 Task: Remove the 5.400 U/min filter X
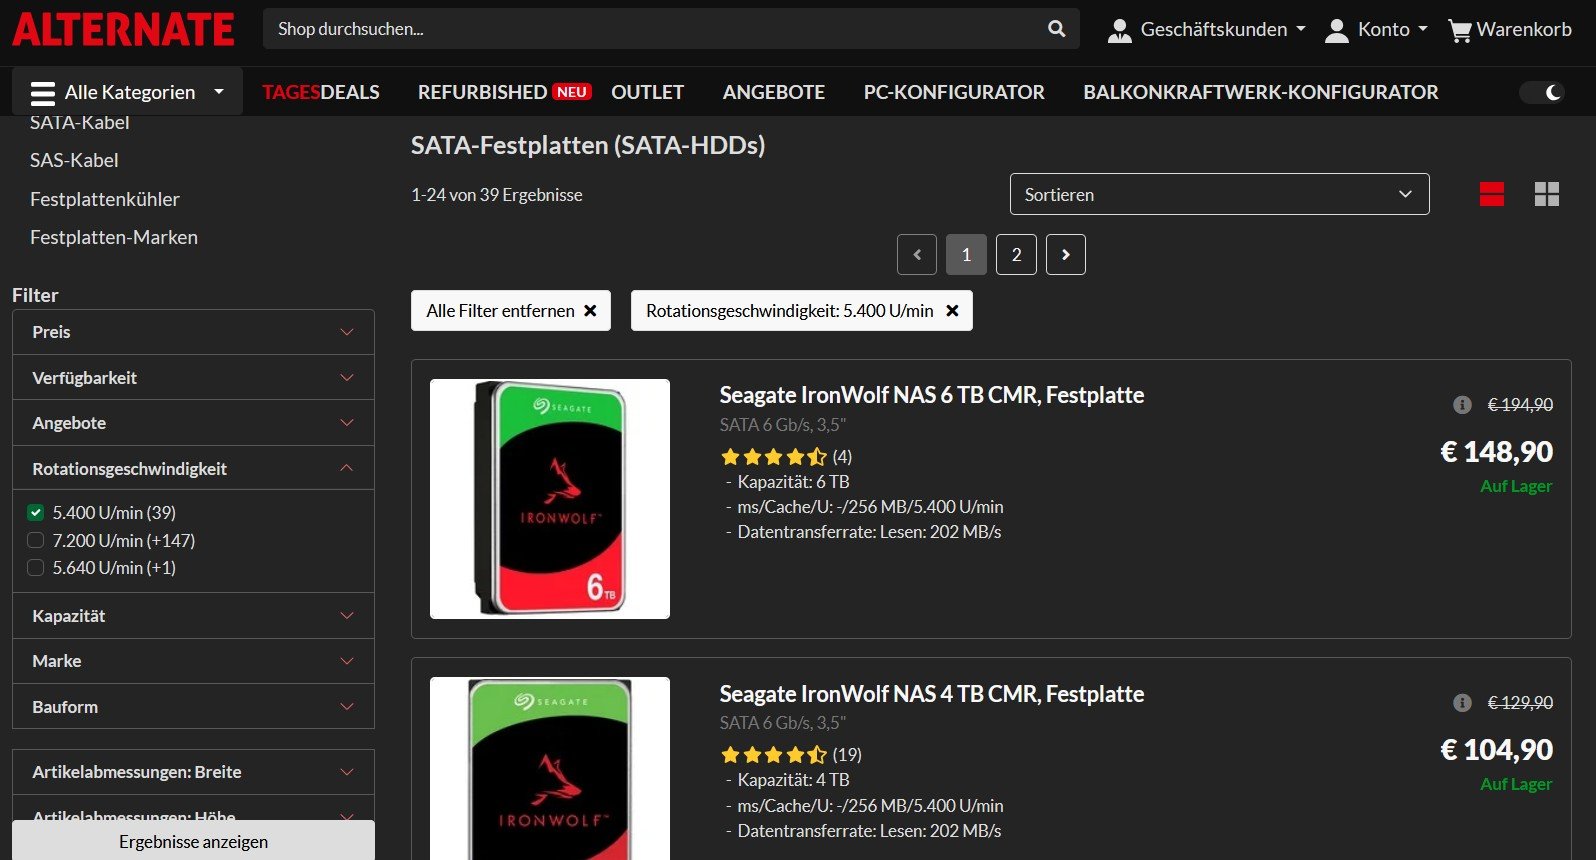click(952, 311)
